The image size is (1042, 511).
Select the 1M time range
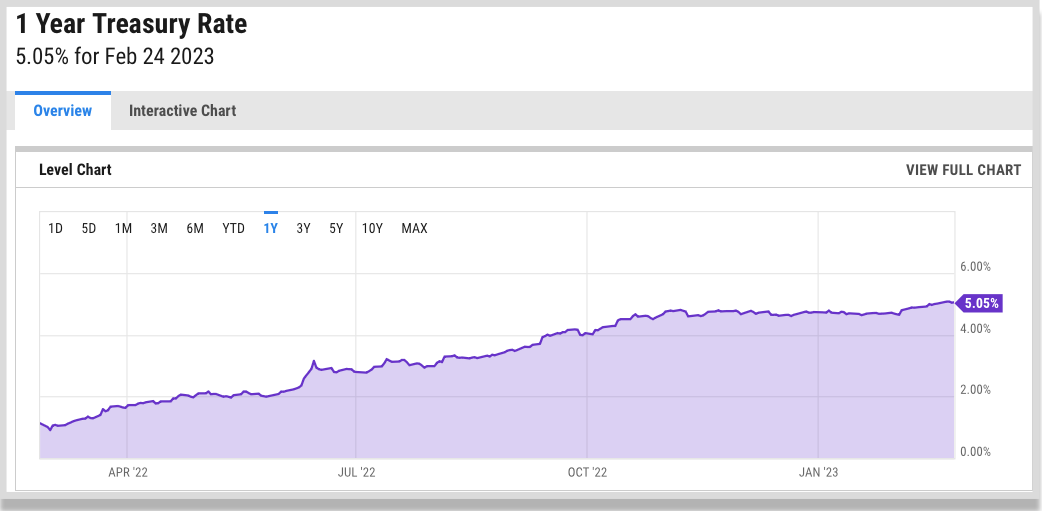pos(124,229)
